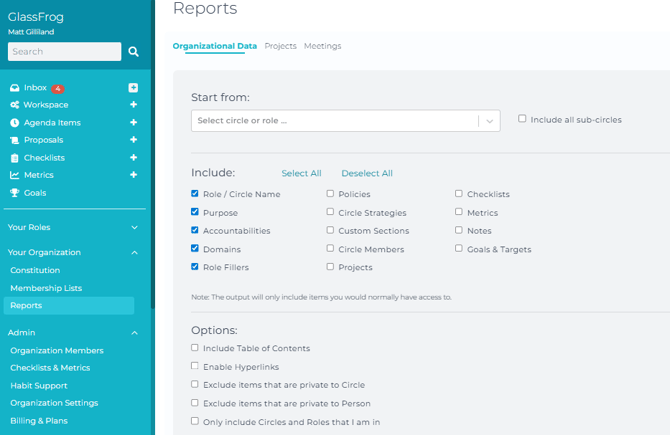
Task: Check the Include Table of Contents option
Action: coord(195,348)
